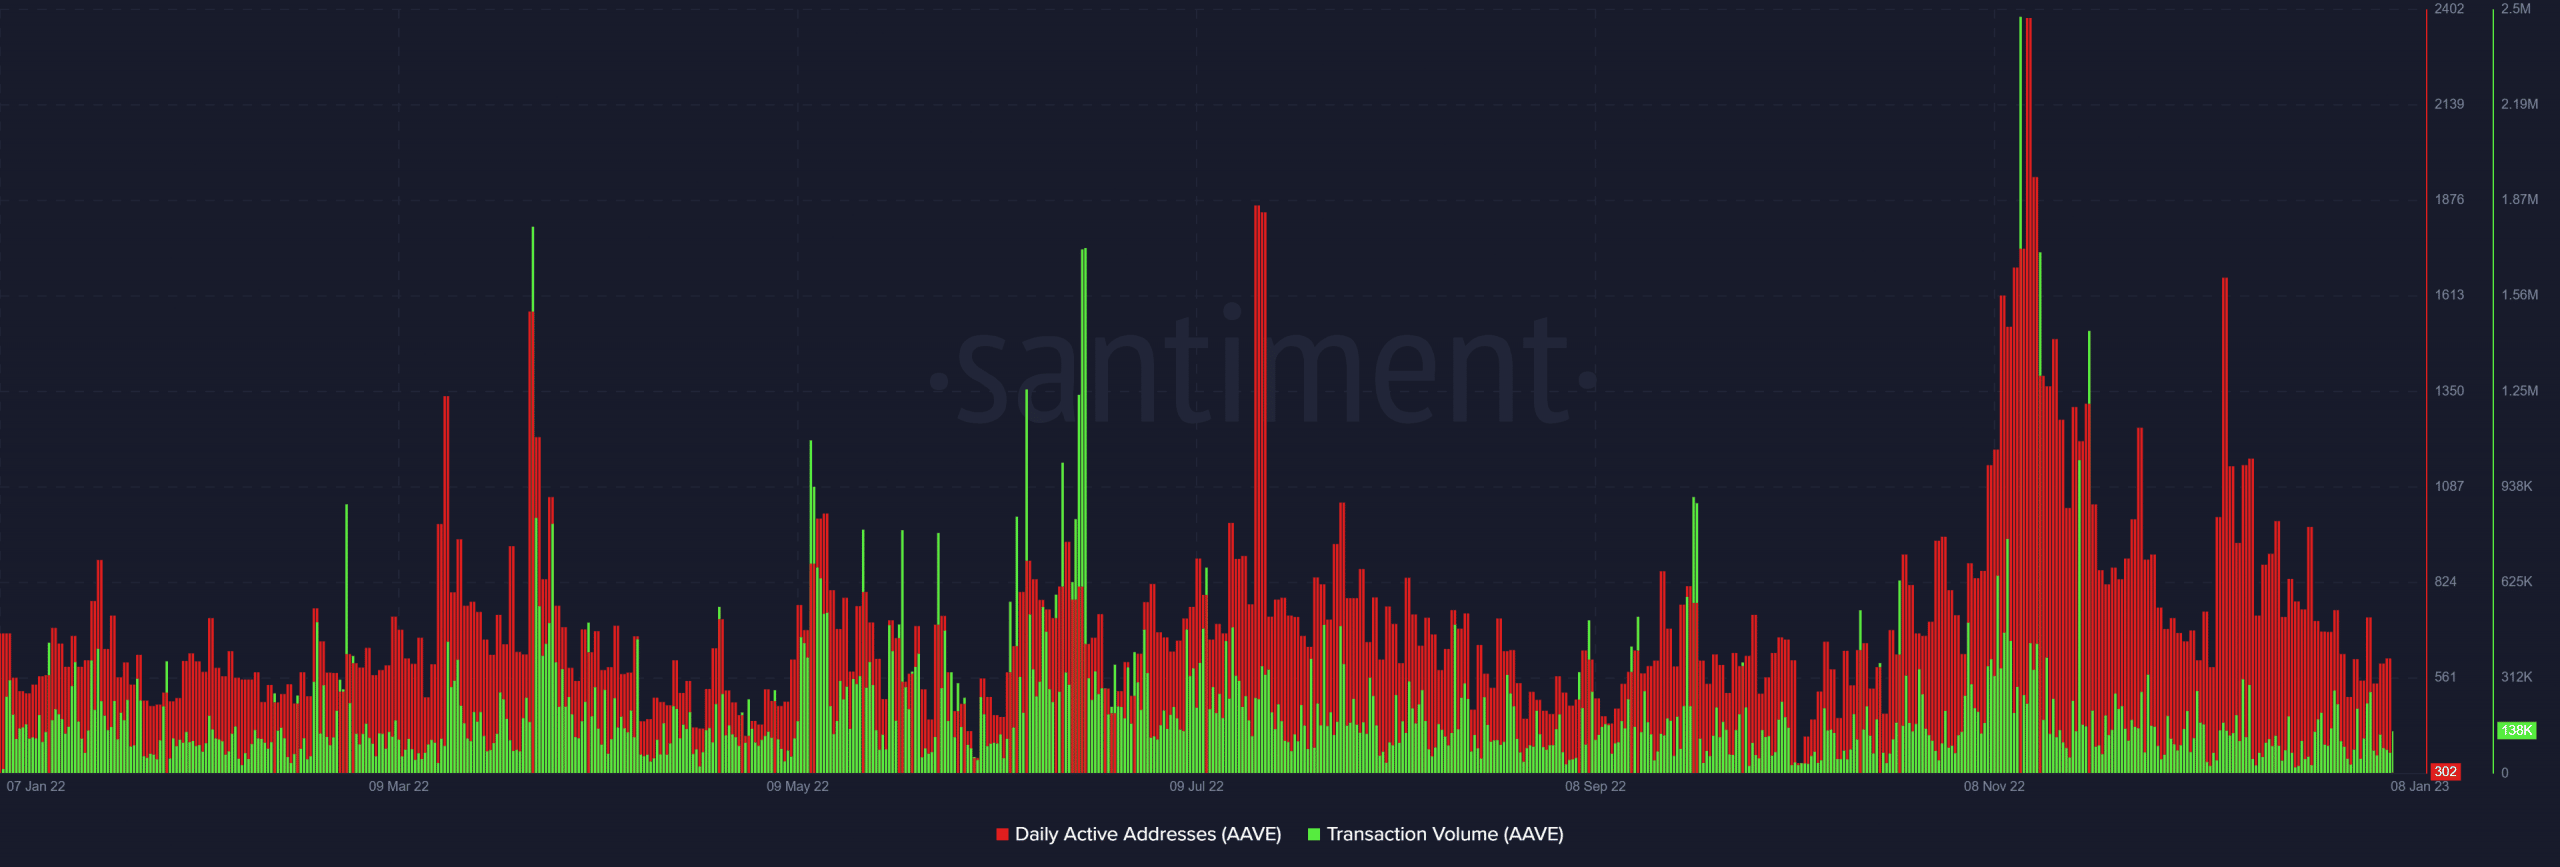Click the 09 May 22 date label
2560x867 pixels.
pyautogui.click(x=797, y=786)
